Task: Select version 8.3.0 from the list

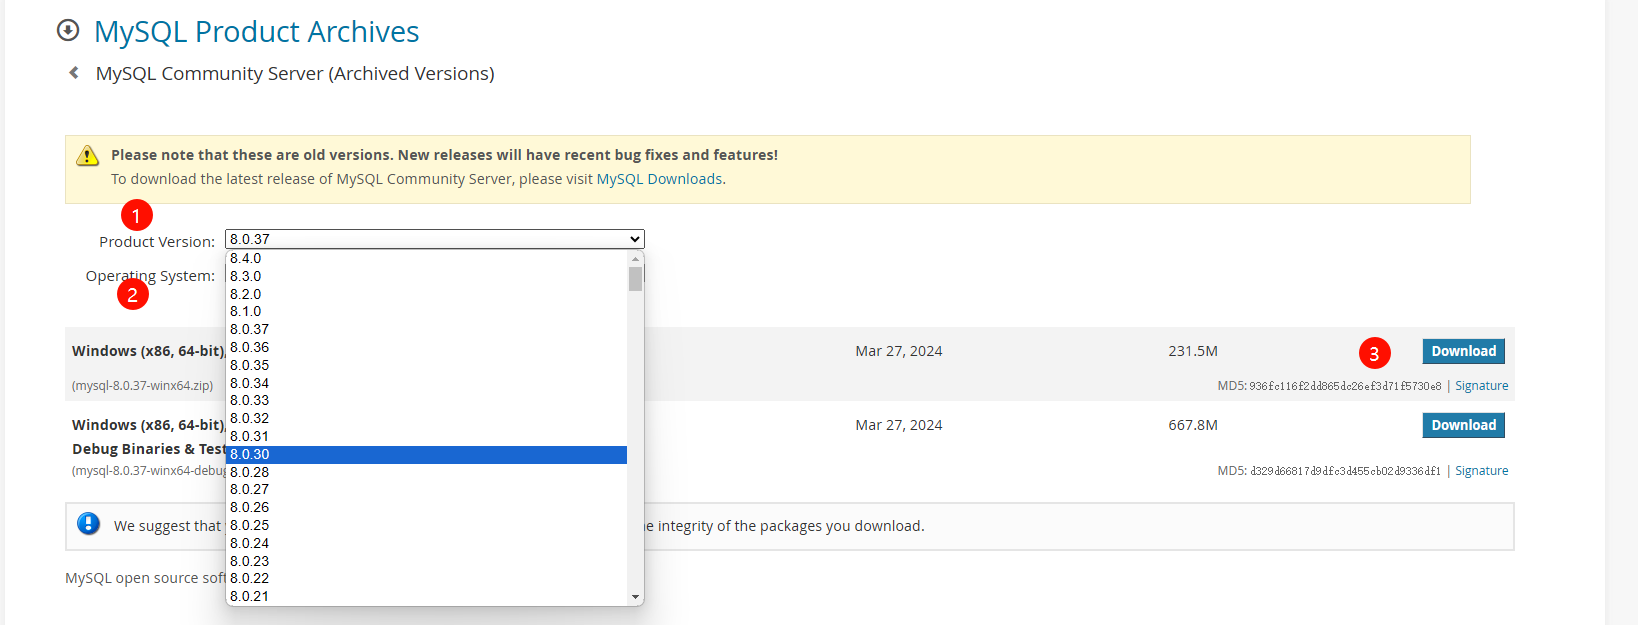Action: click(x=426, y=276)
